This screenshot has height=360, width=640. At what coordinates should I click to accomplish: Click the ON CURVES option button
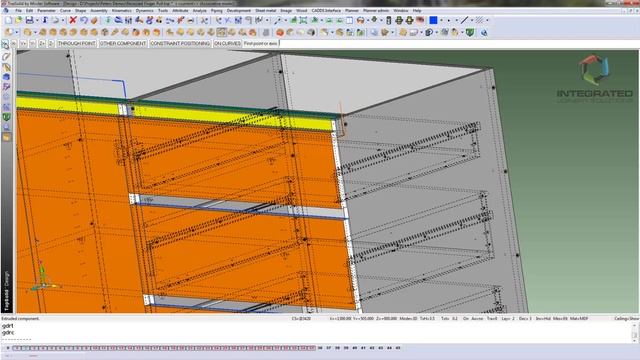tap(227, 43)
